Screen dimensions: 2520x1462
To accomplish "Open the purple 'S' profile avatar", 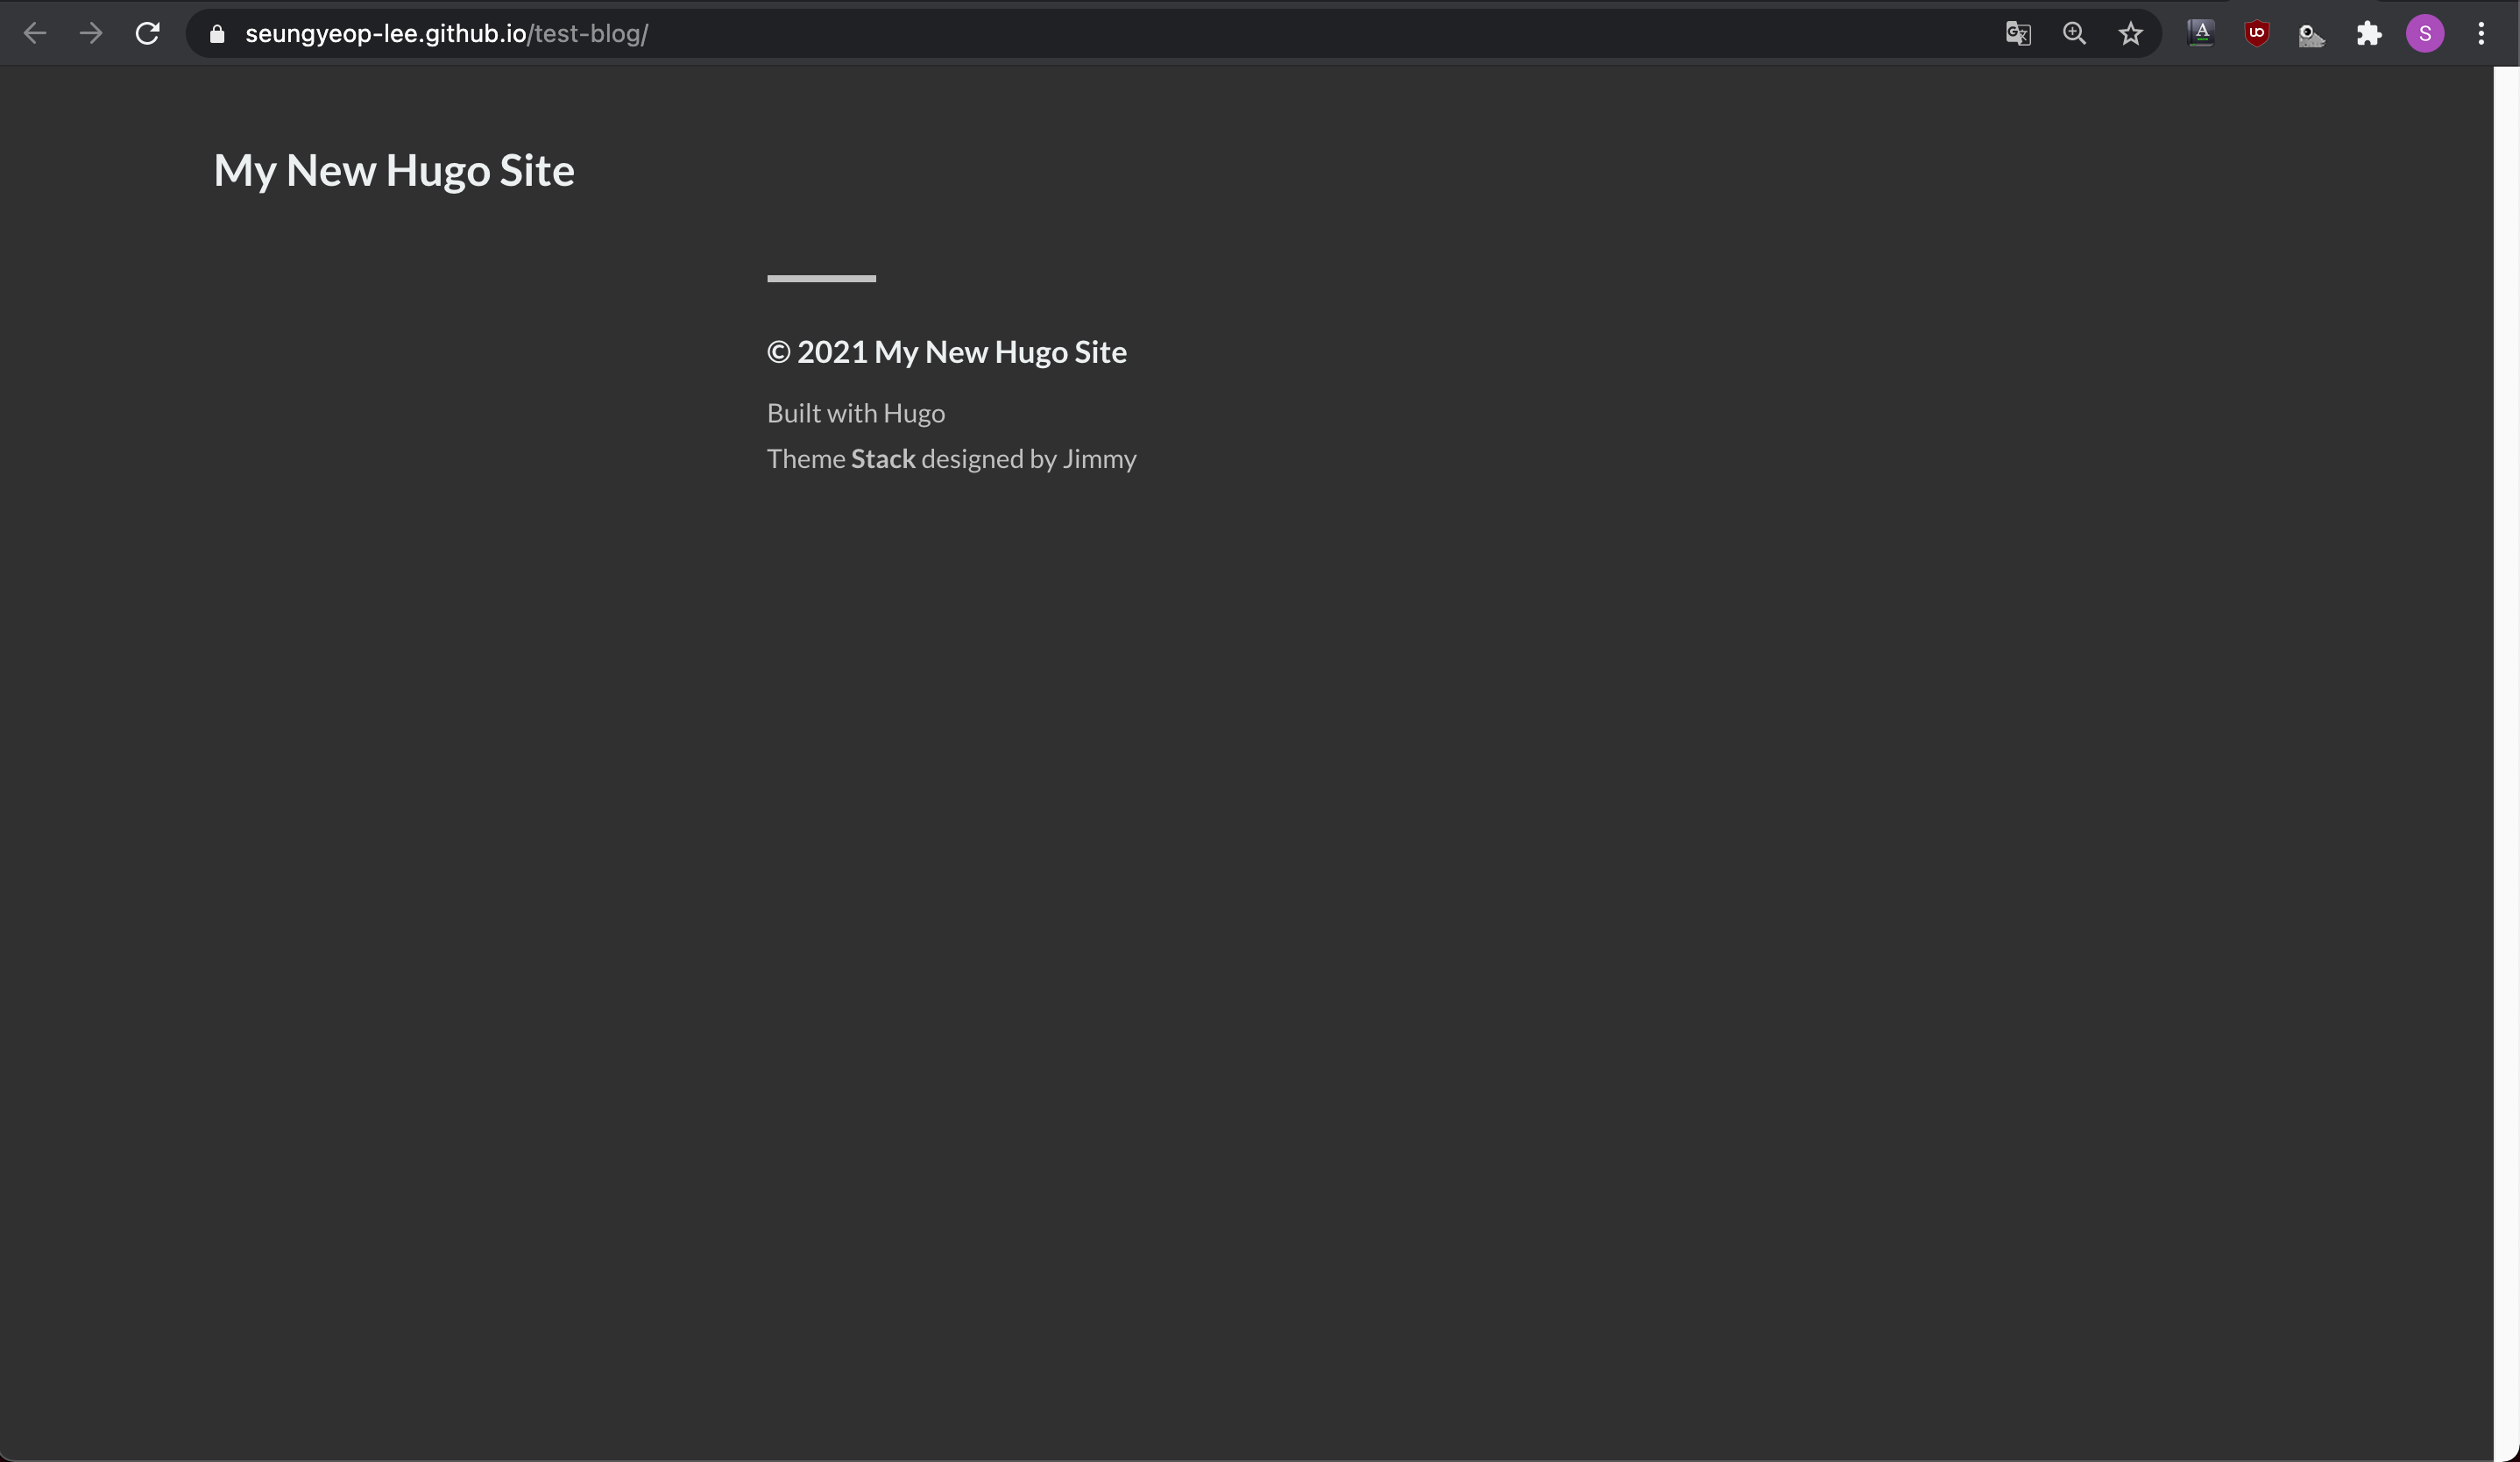I will pos(2425,34).
